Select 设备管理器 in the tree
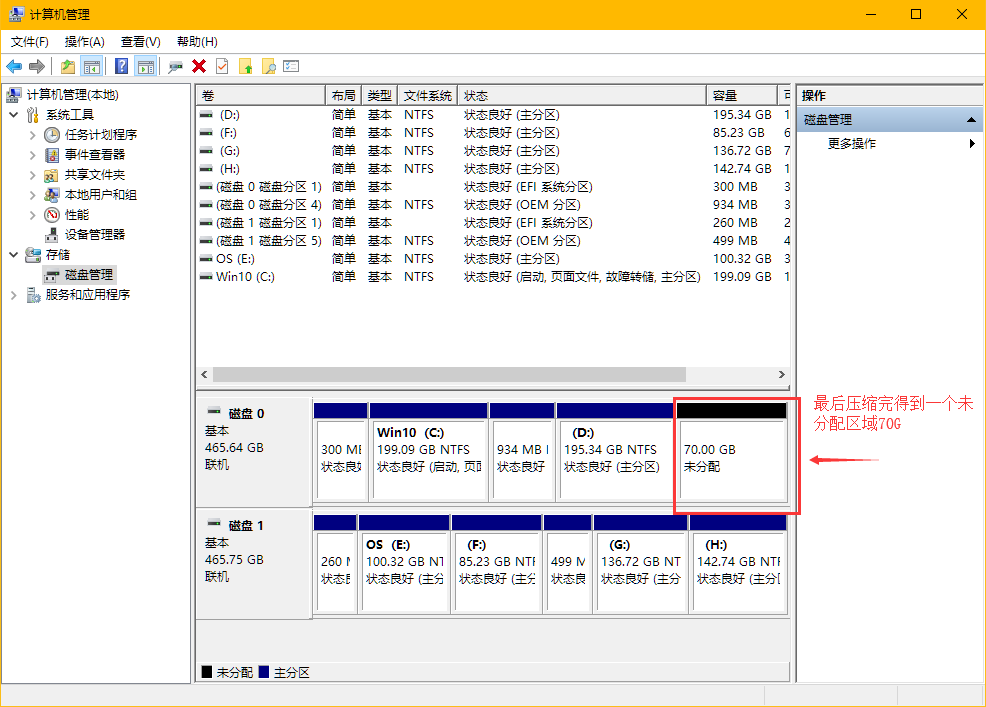The height and width of the screenshot is (707, 986). (x=95, y=235)
